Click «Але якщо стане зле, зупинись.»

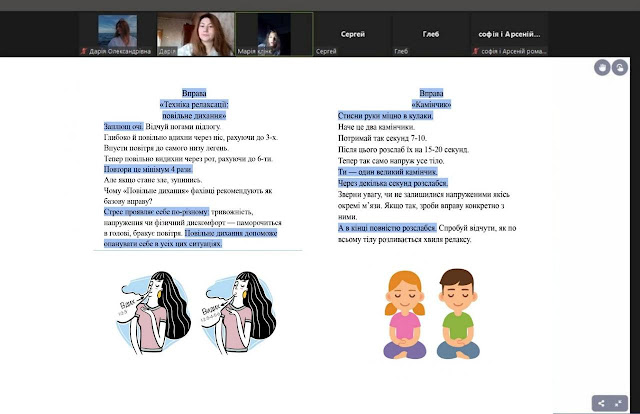click(x=153, y=180)
